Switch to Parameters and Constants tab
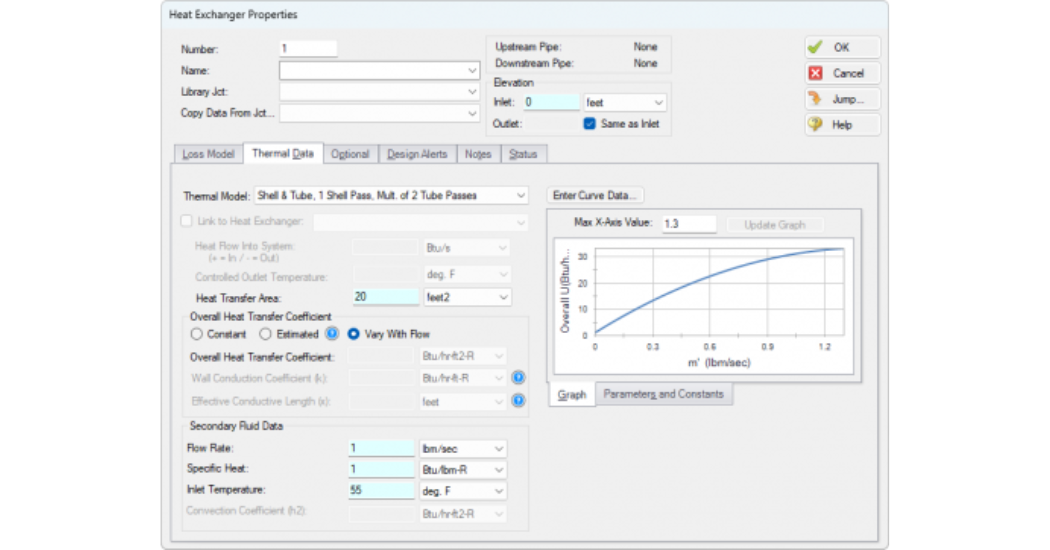The height and width of the screenshot is (550, 1050). (x=663, y=395)
